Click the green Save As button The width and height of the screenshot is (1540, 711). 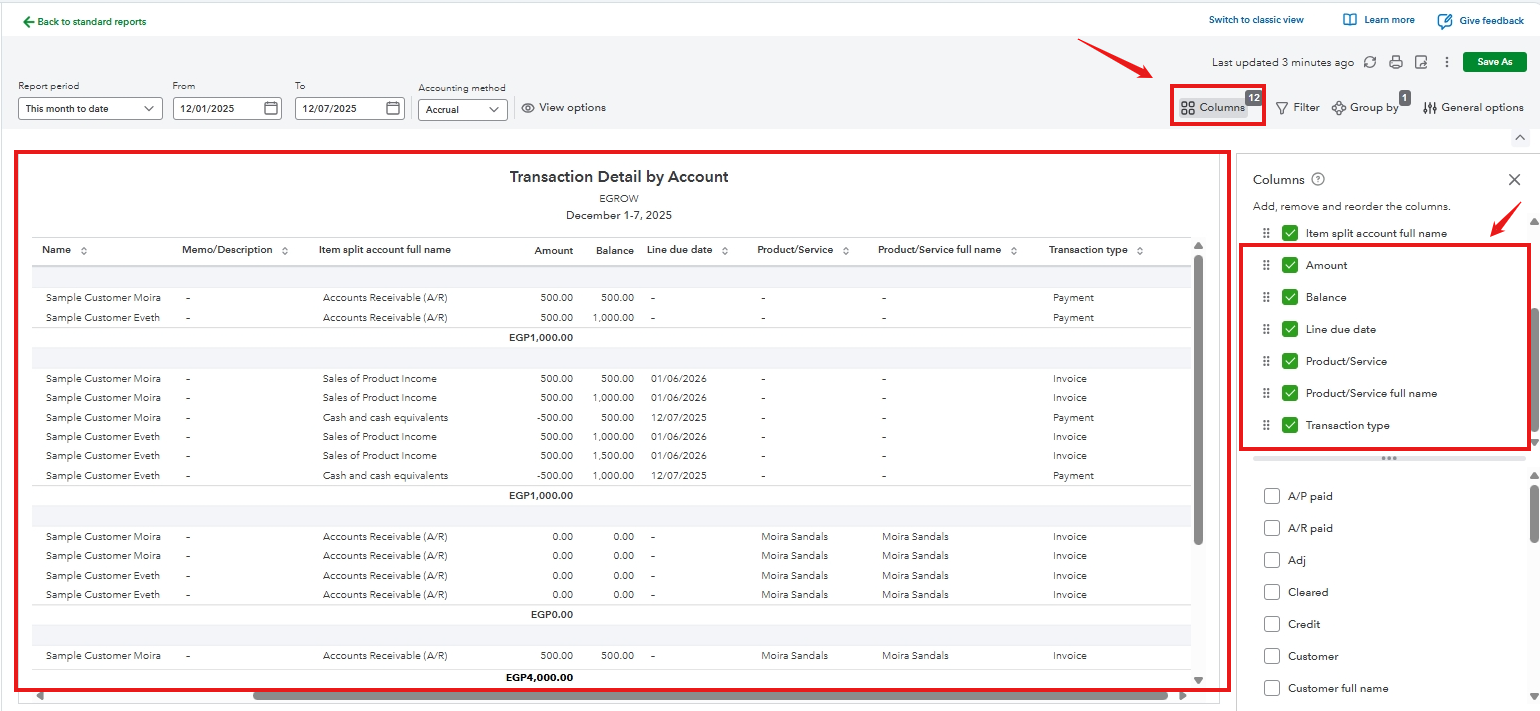(x=1494, y=62)
